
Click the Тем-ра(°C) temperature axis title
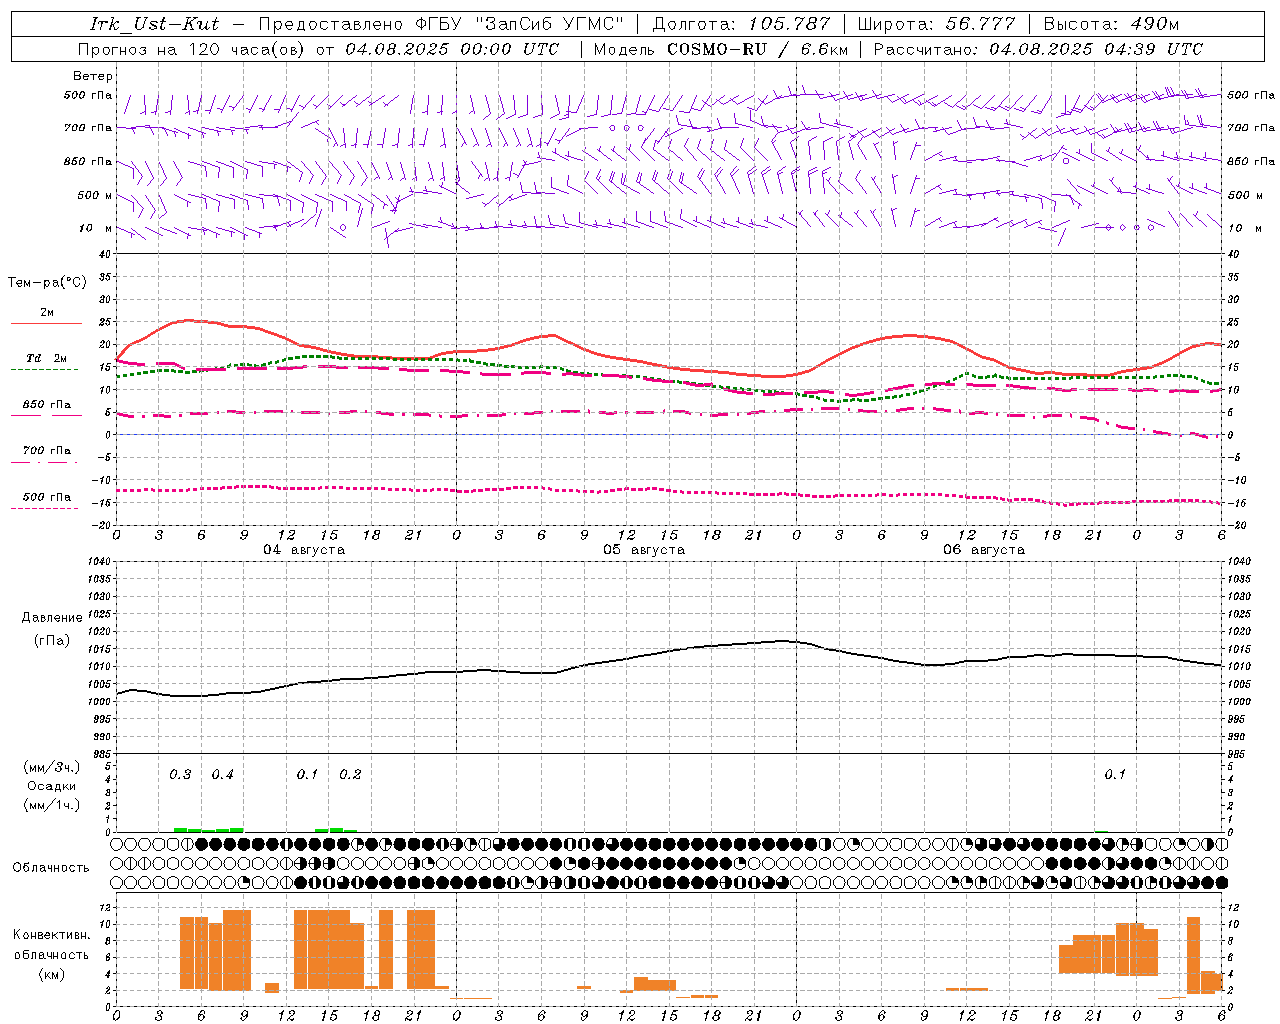[47, 283]
